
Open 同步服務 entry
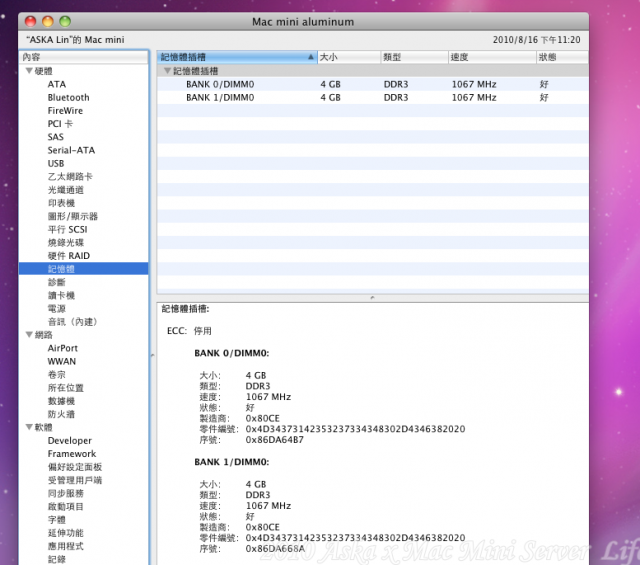coord(65,493)
